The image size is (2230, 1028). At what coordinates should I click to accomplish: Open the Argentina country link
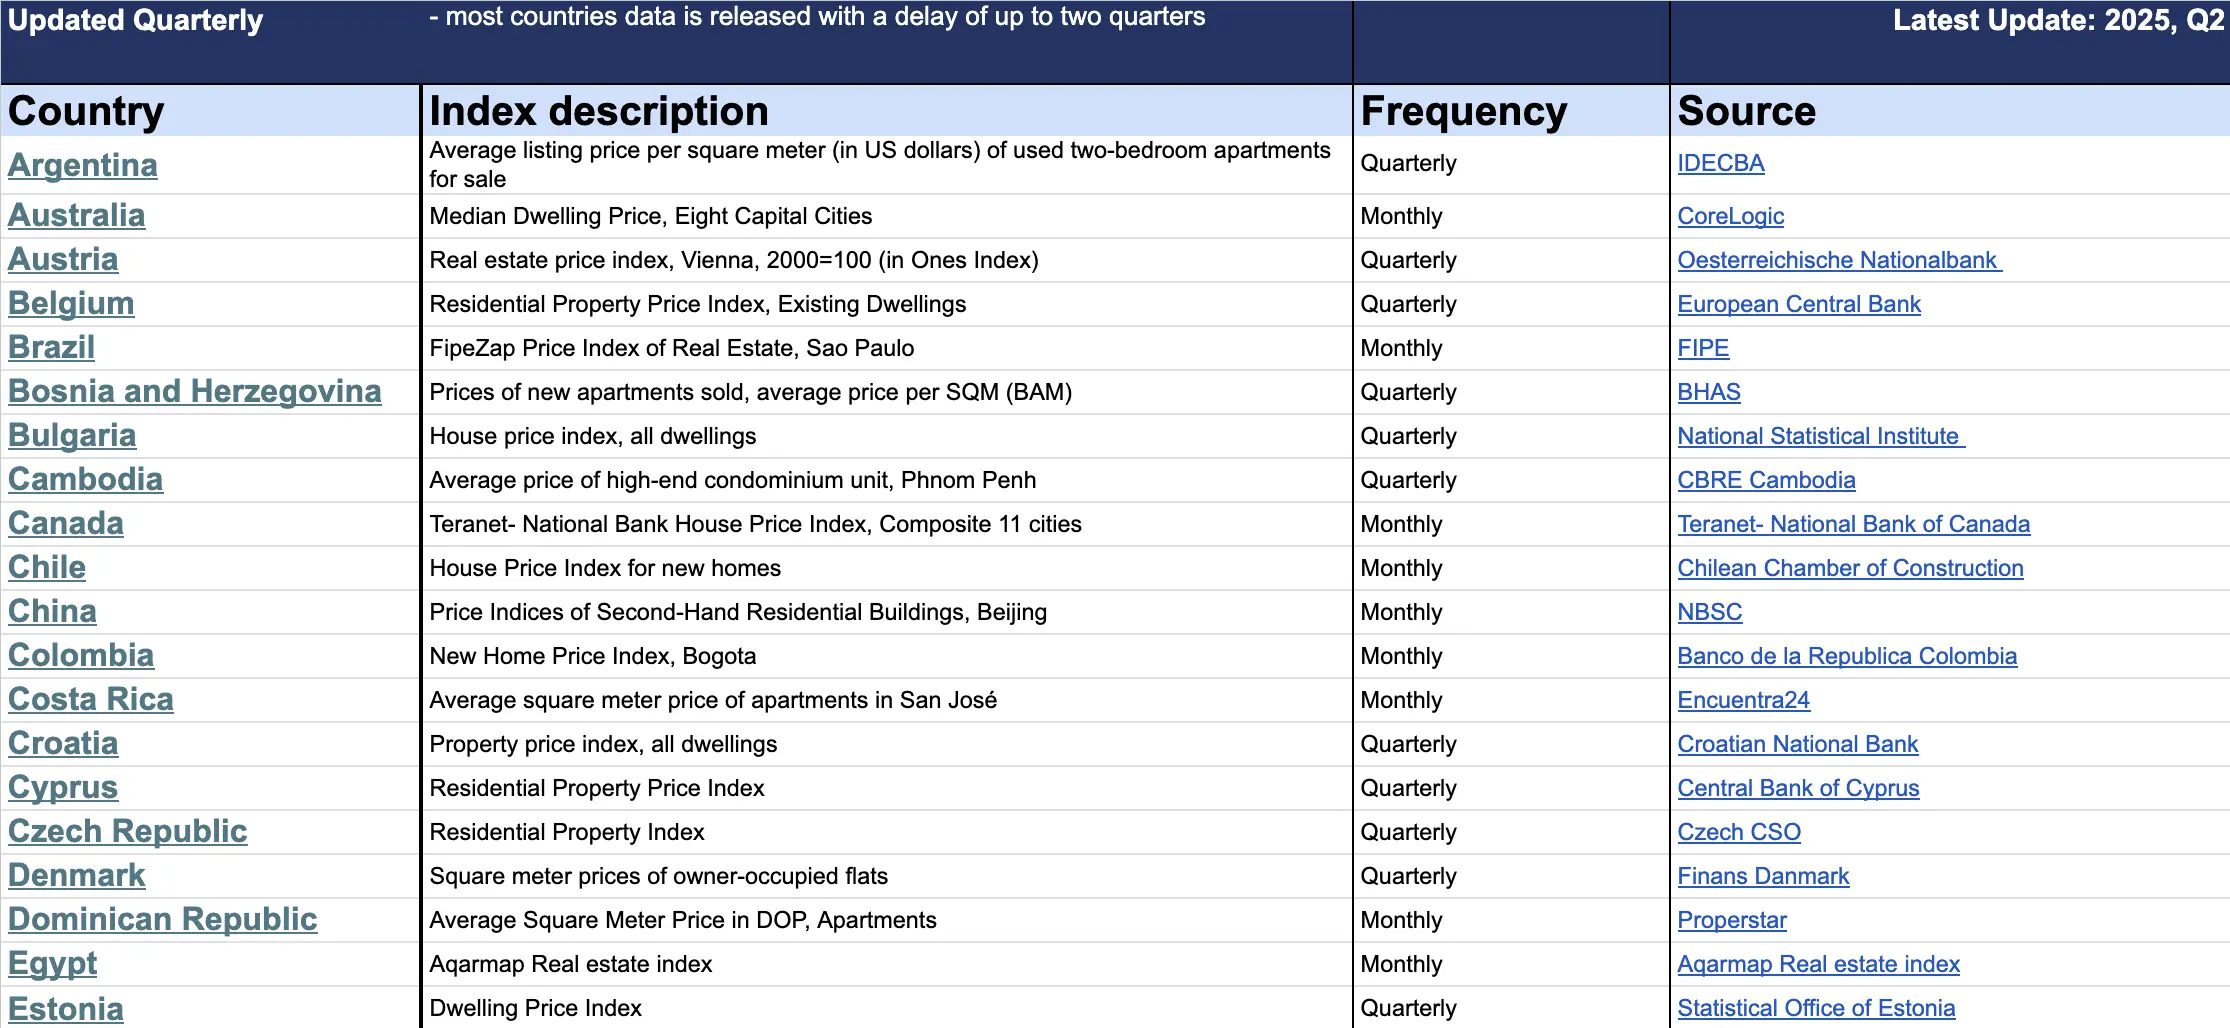(x=83, y=165)
